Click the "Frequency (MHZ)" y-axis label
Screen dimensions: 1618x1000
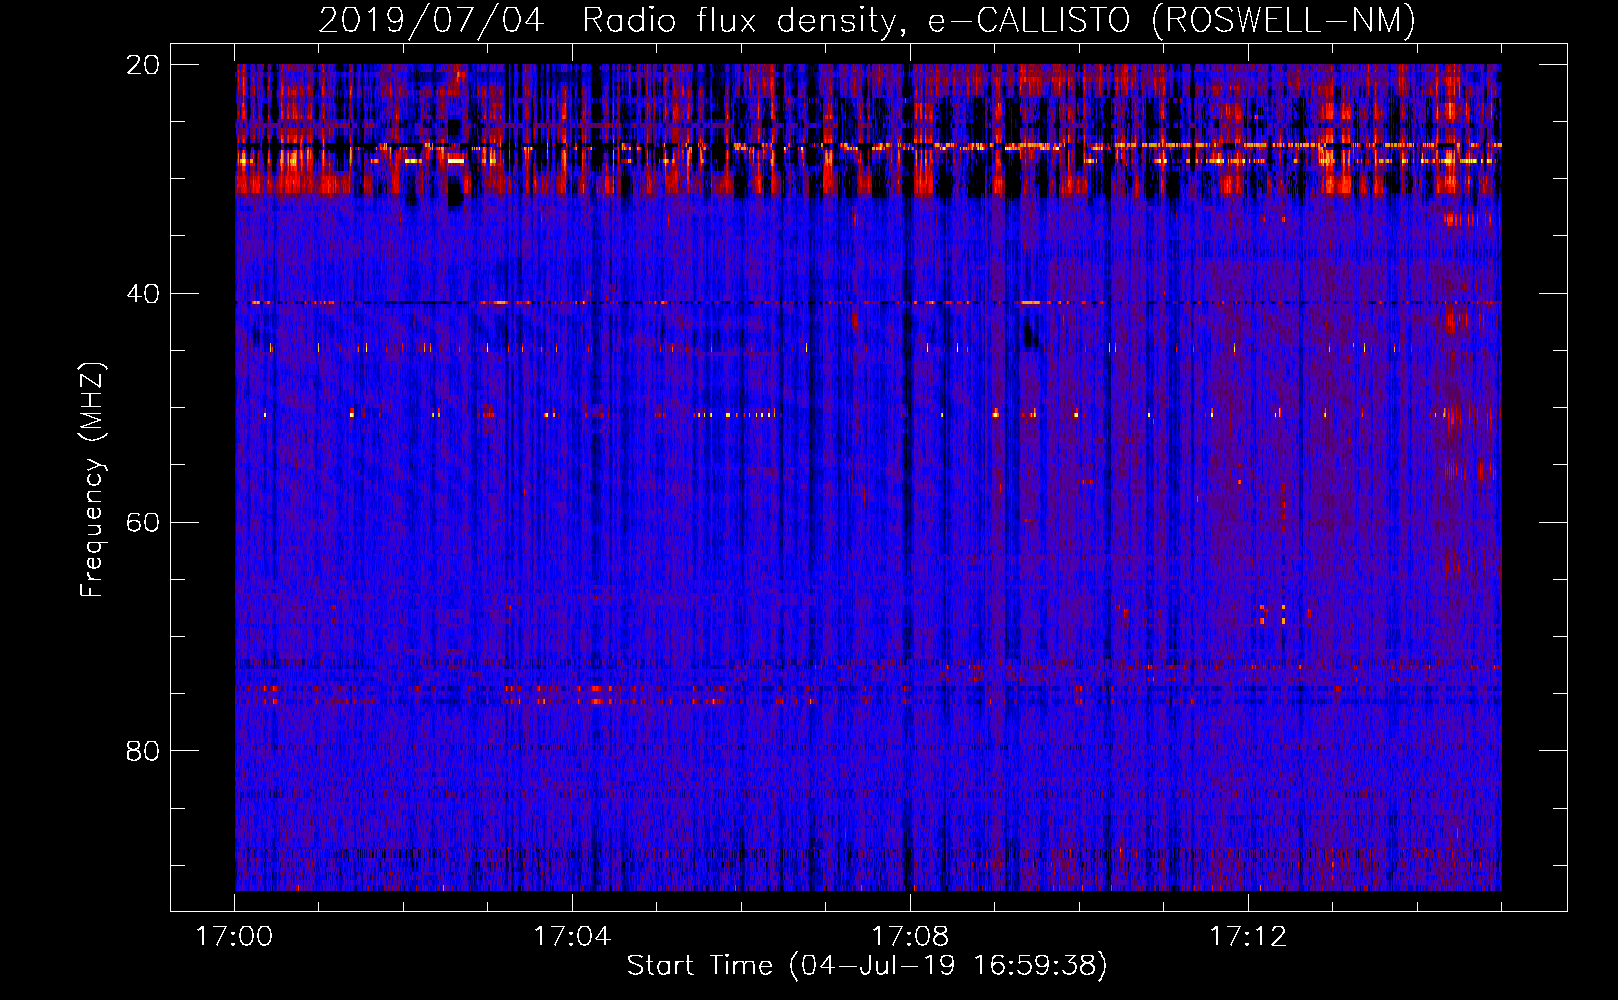[92, 480]
